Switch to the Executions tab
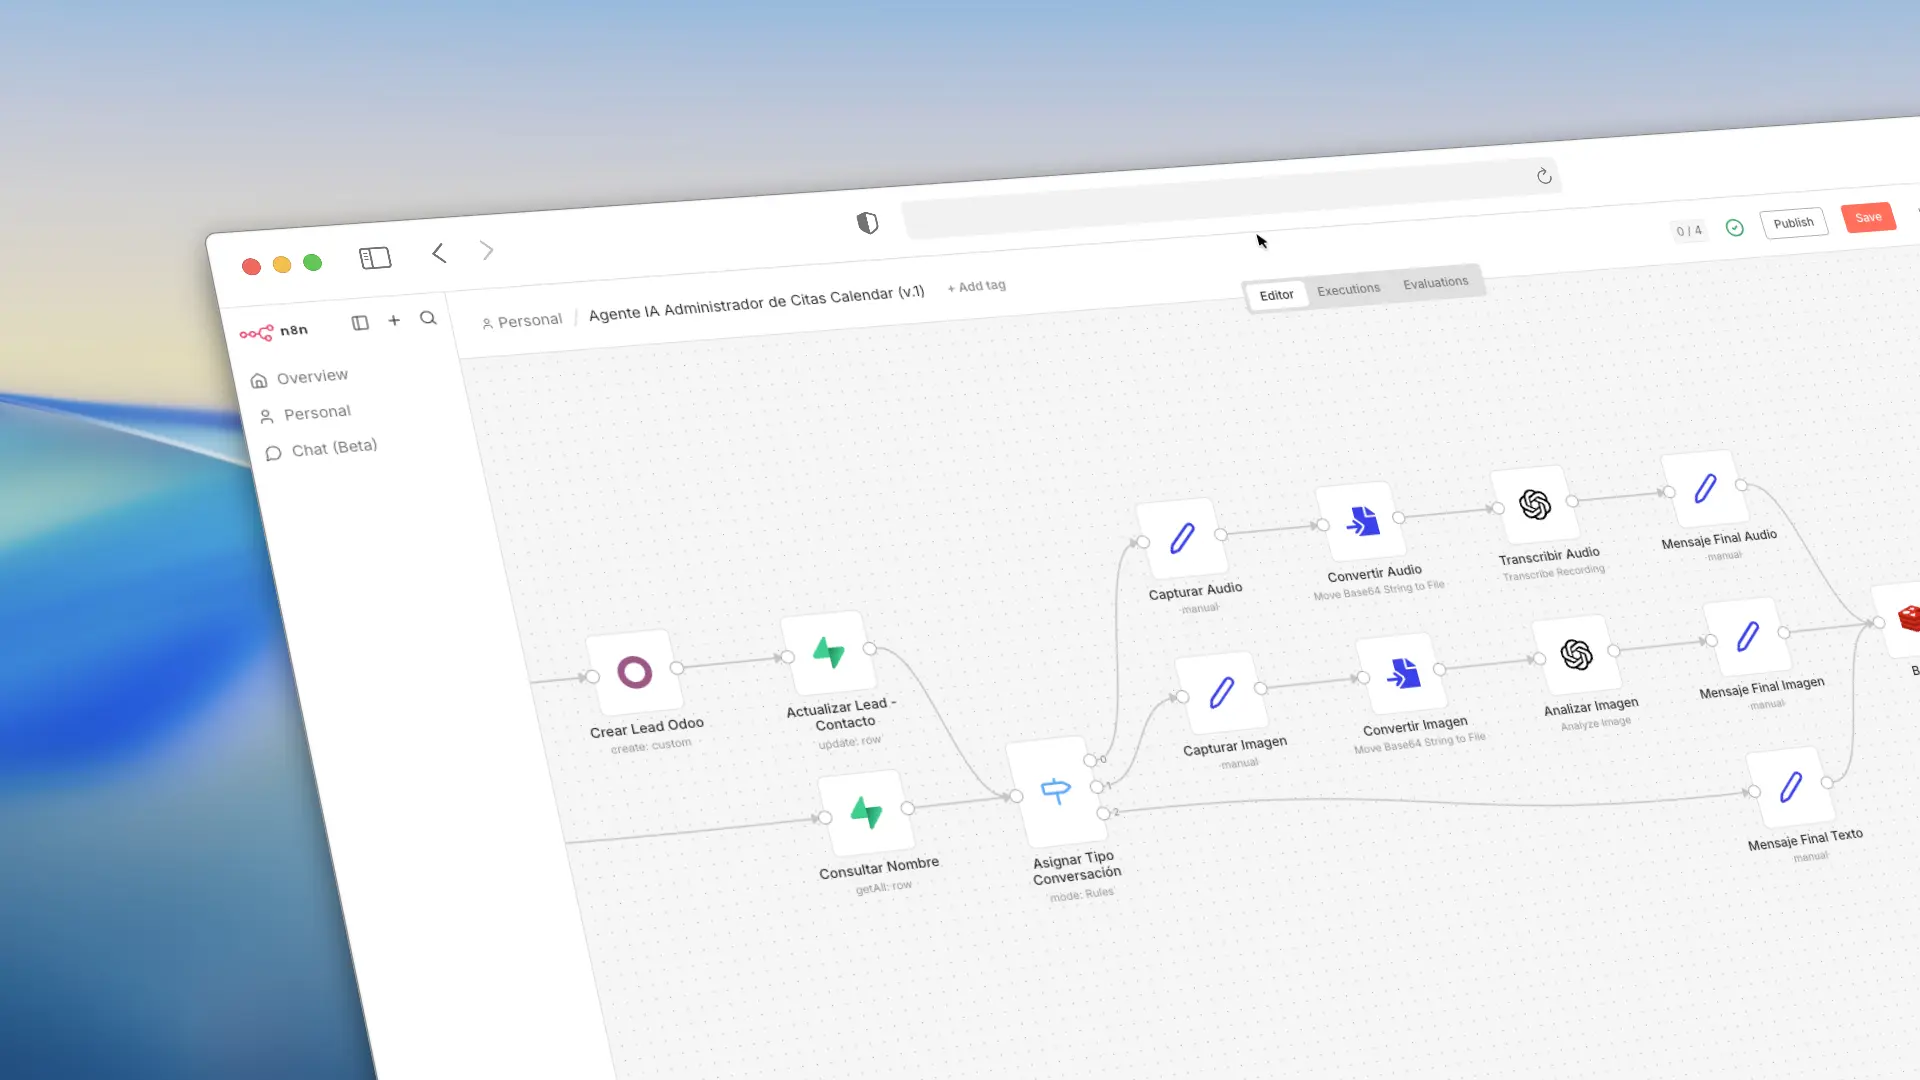Viewport: 1920px width, 1080px height. (1348, 288)
